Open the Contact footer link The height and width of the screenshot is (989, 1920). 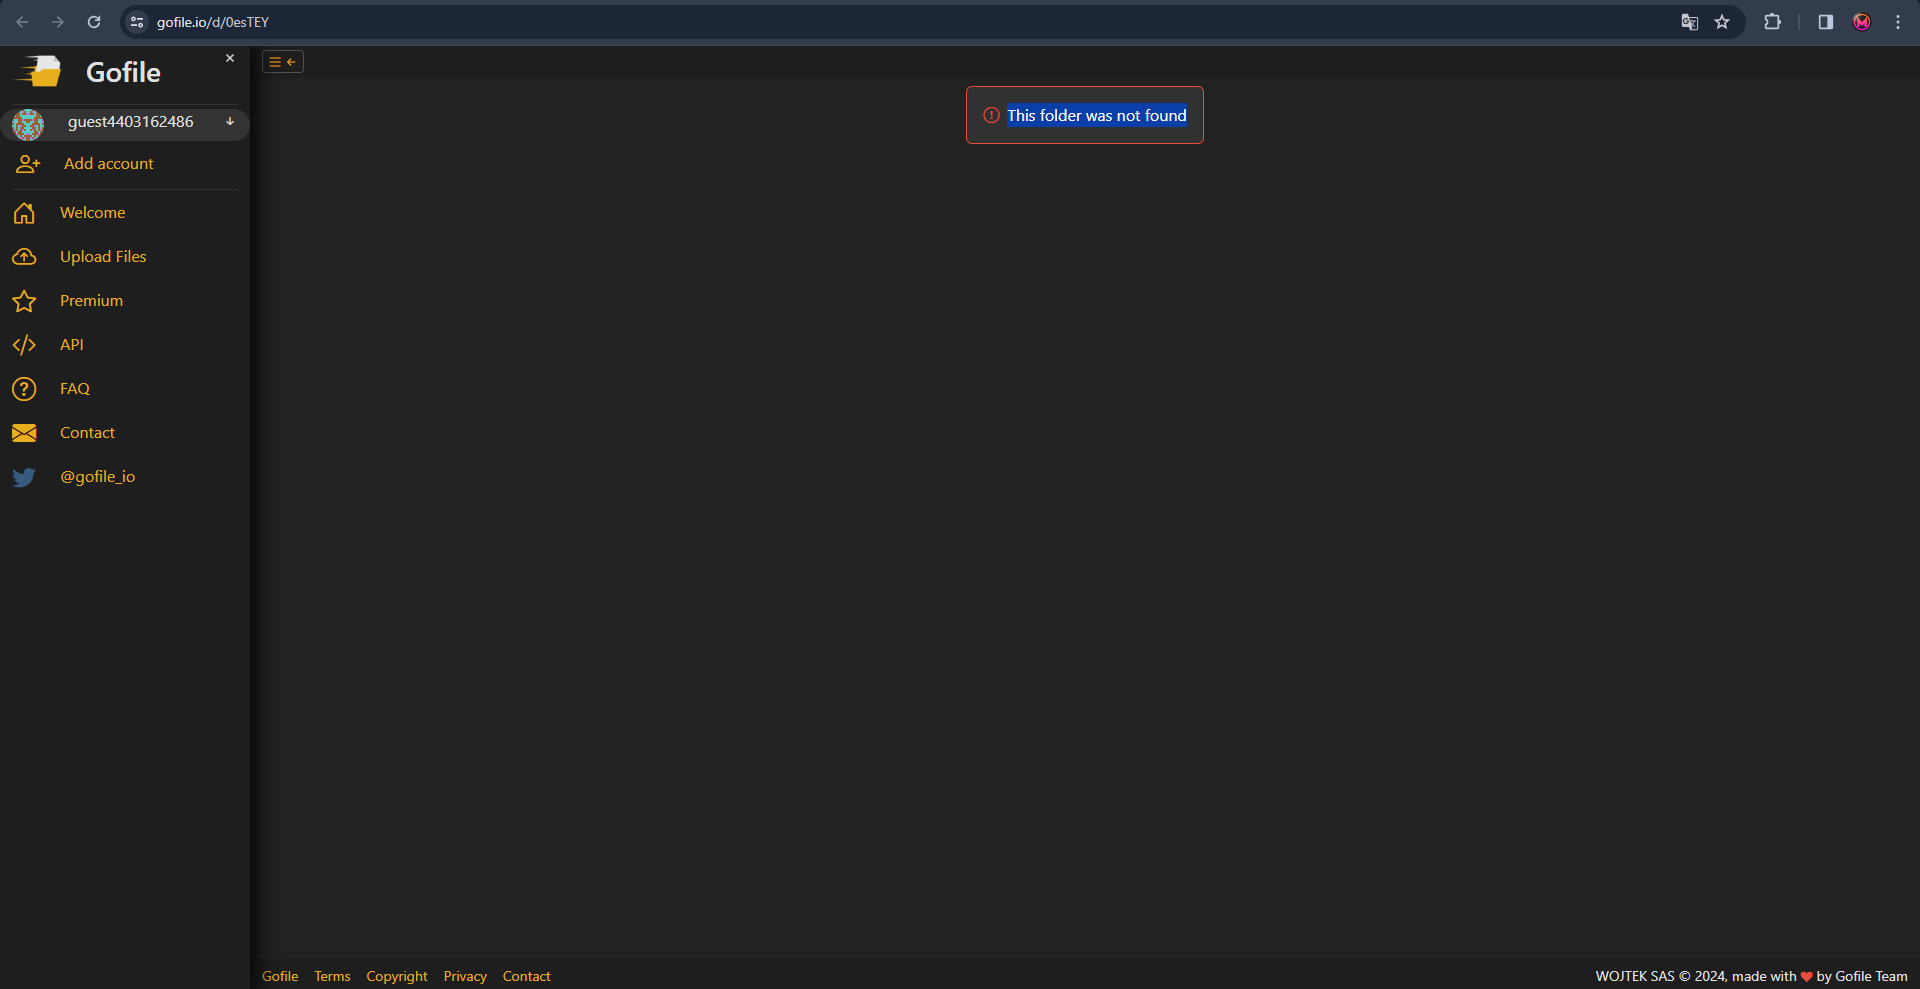[527, 976]
